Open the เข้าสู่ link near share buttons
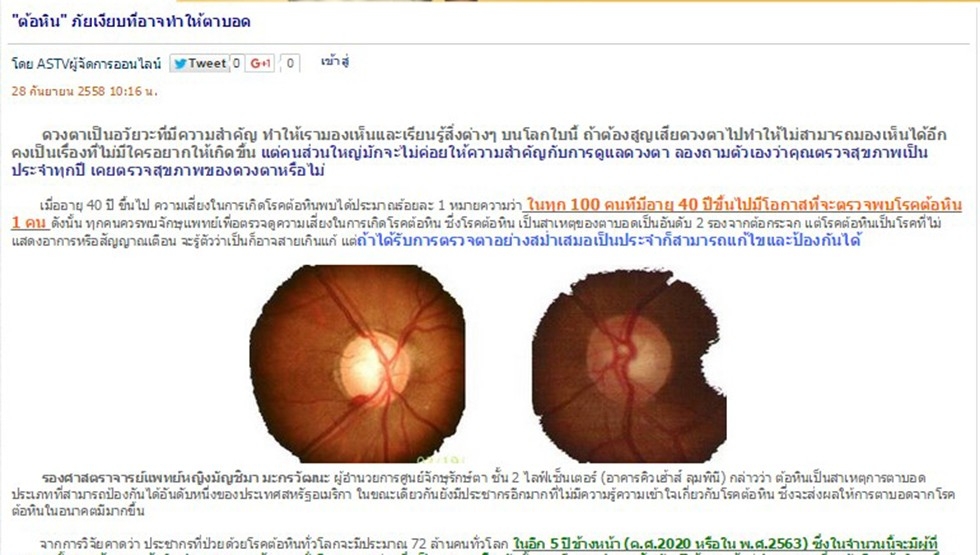The width and height of the screenshot is (980, 555). click(x=334, y=61)
